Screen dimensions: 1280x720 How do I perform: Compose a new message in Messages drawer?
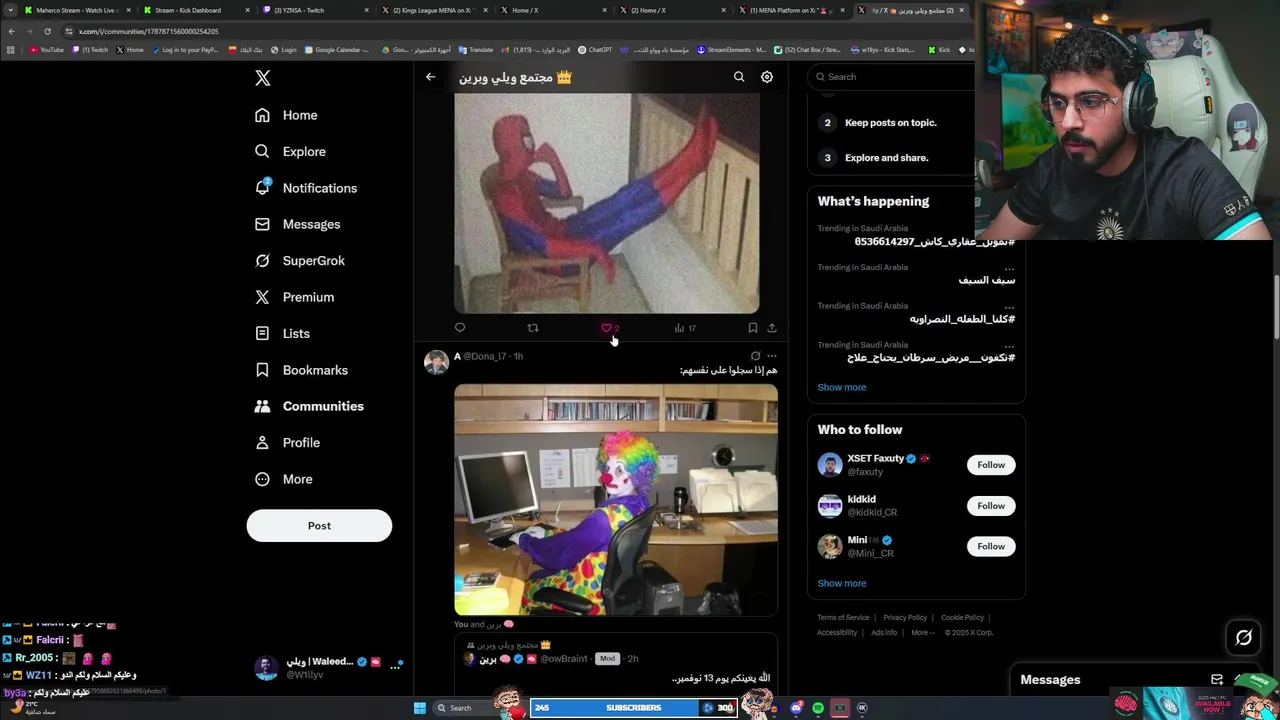(x=1217, y=680)
